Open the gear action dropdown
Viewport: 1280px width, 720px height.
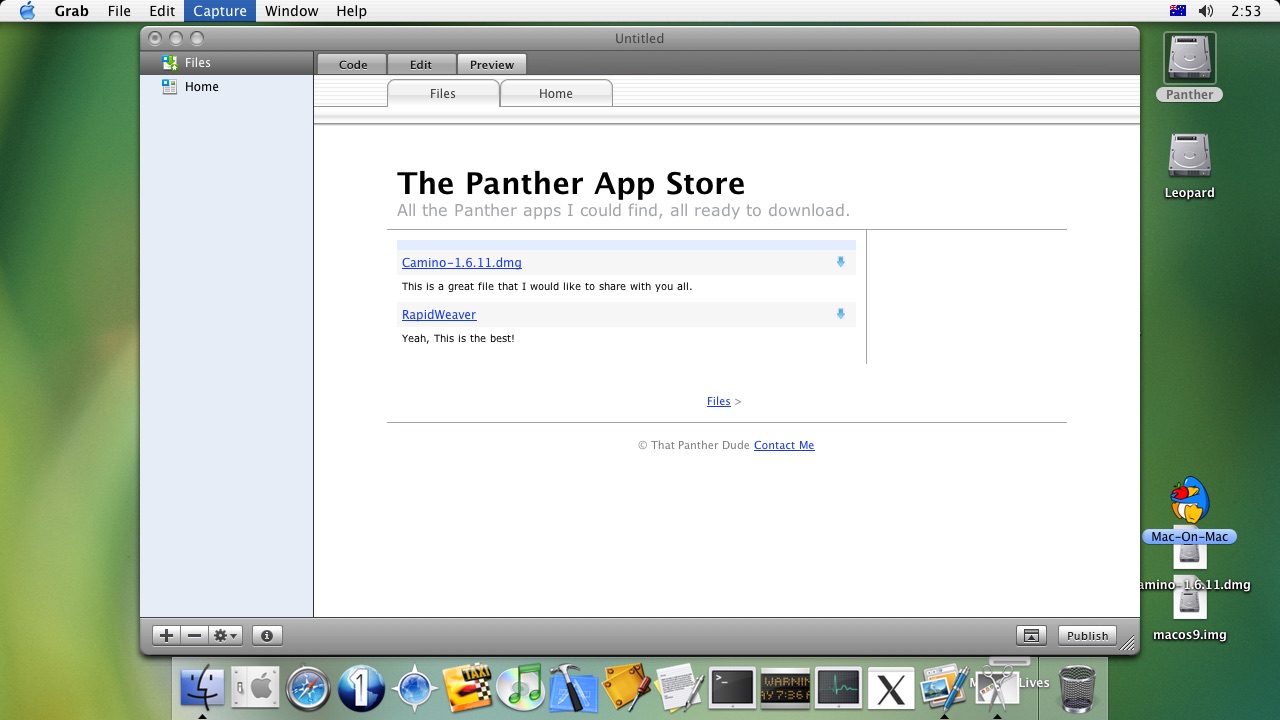coord(226,635)
